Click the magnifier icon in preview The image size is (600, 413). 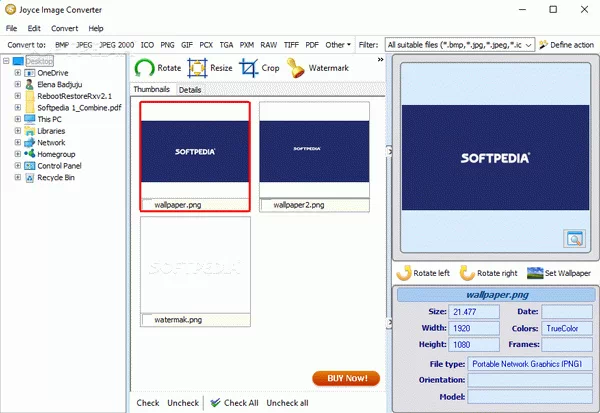572,237
